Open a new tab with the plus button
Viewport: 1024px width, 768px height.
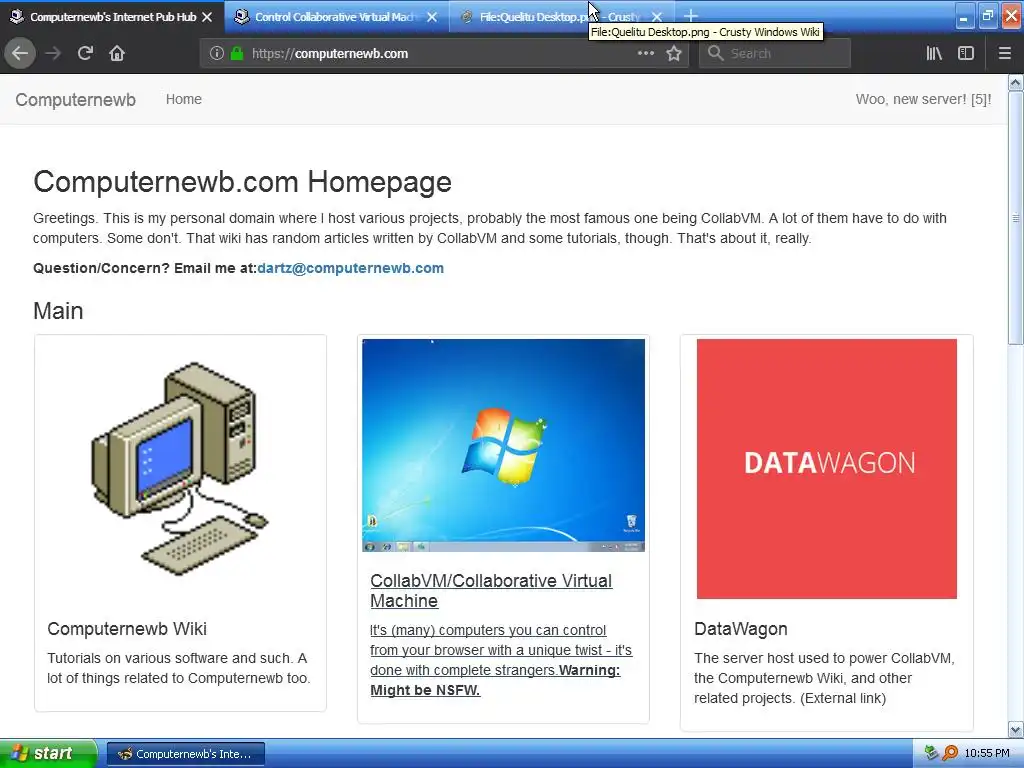pos(690,16)
